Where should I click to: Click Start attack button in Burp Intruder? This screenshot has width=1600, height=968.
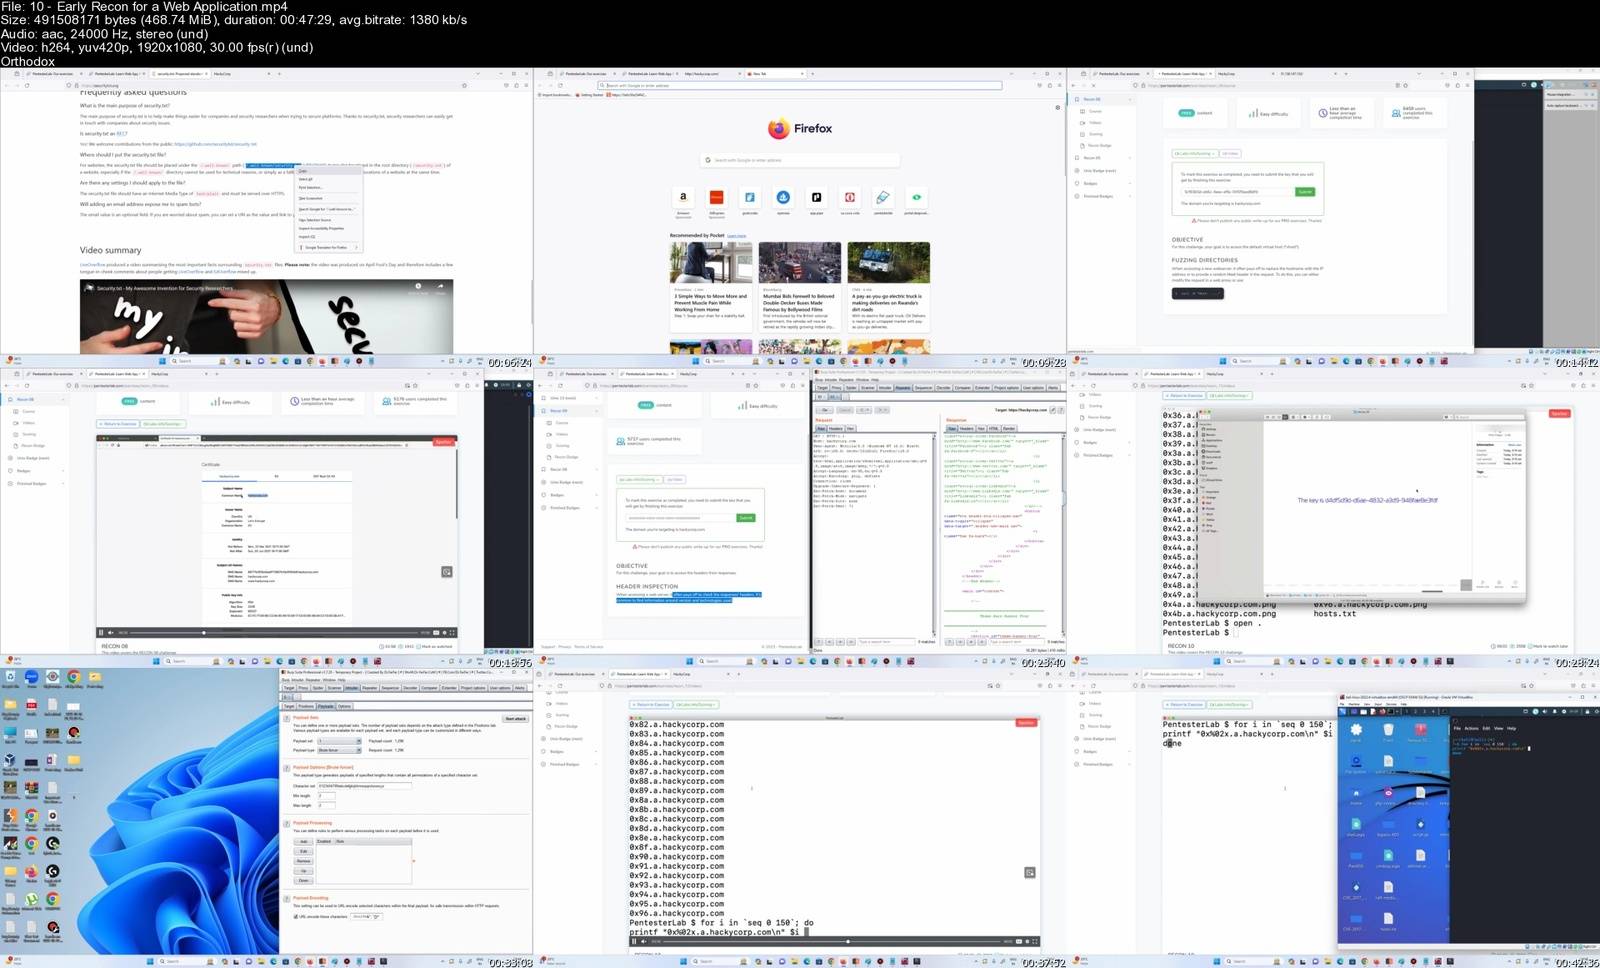(516, 719)
